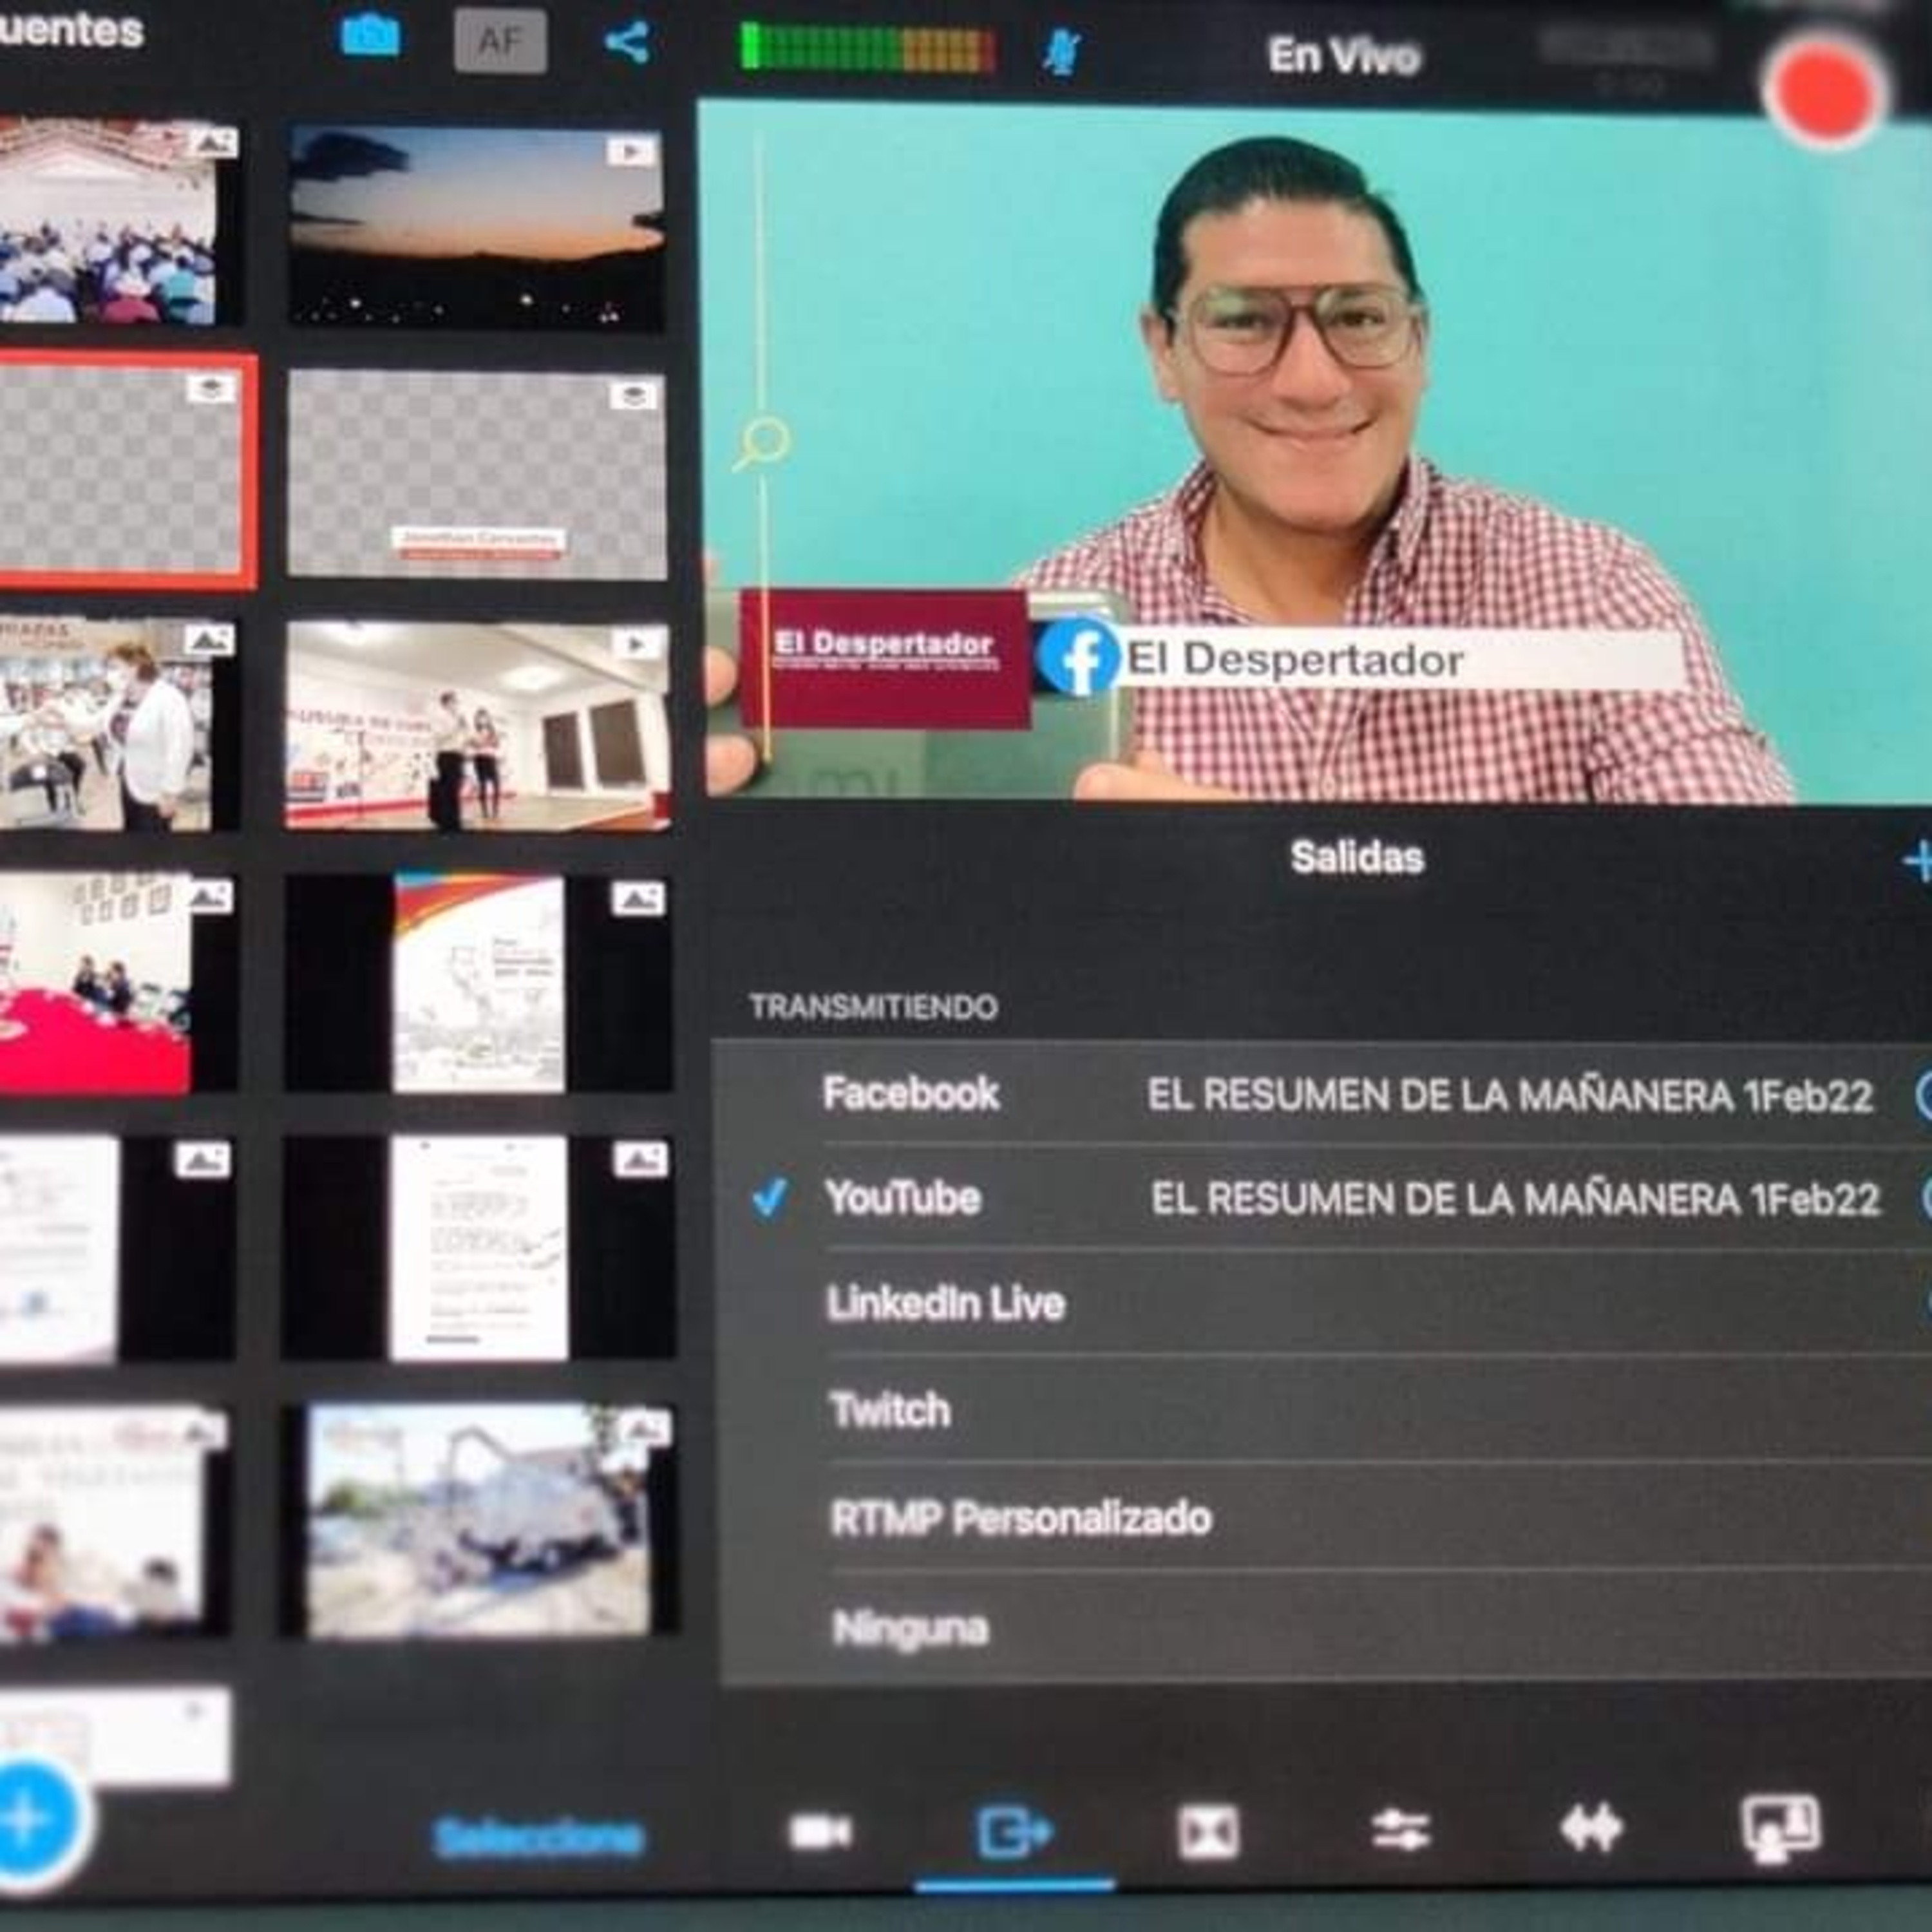
Task: Select the colorful map poster thumbnail
Action: click(478, 983)
